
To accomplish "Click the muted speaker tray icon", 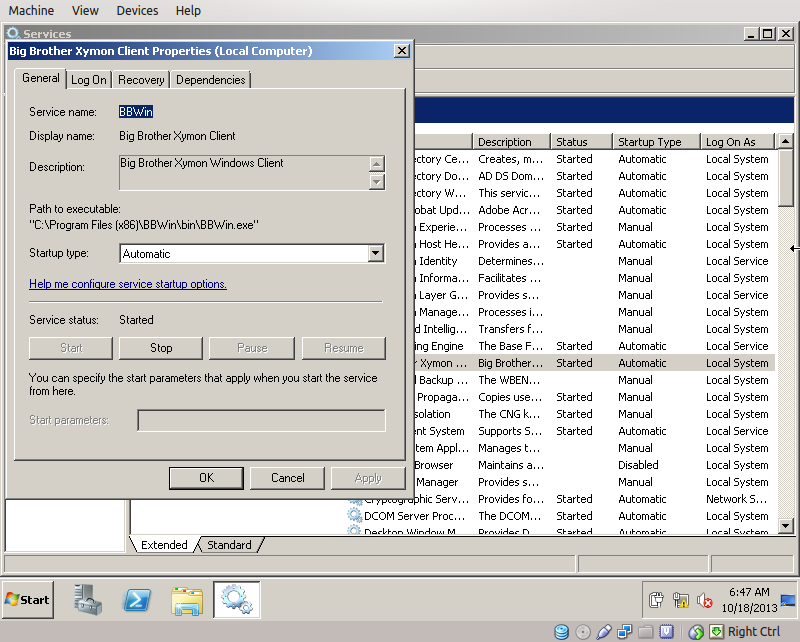I will tap(705, 600).
